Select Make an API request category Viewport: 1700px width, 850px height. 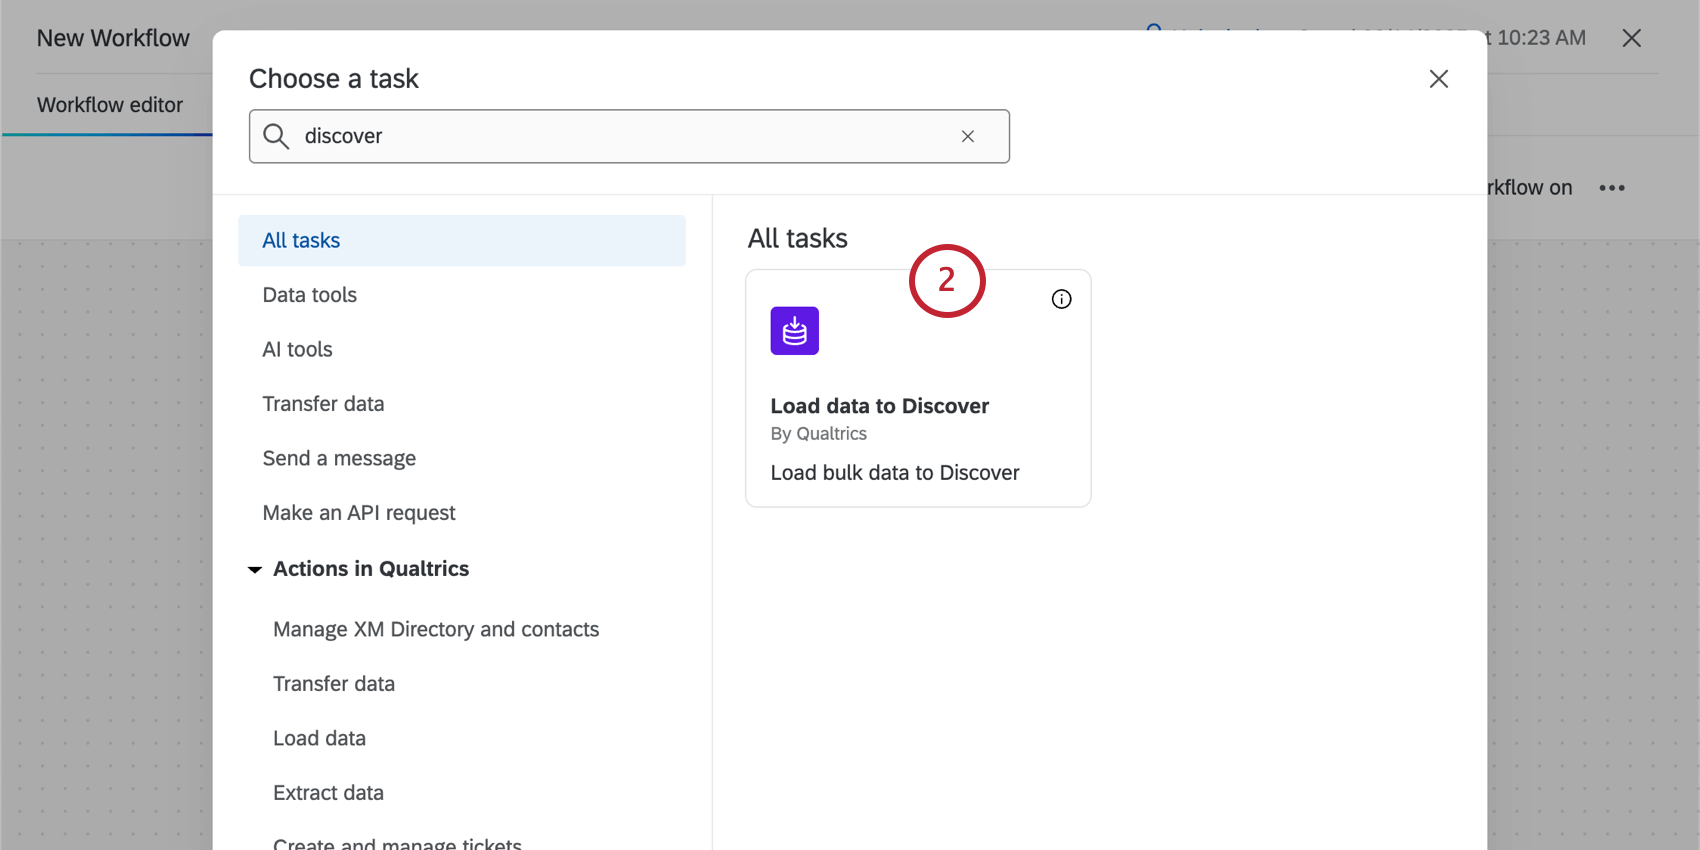(359, 513)
